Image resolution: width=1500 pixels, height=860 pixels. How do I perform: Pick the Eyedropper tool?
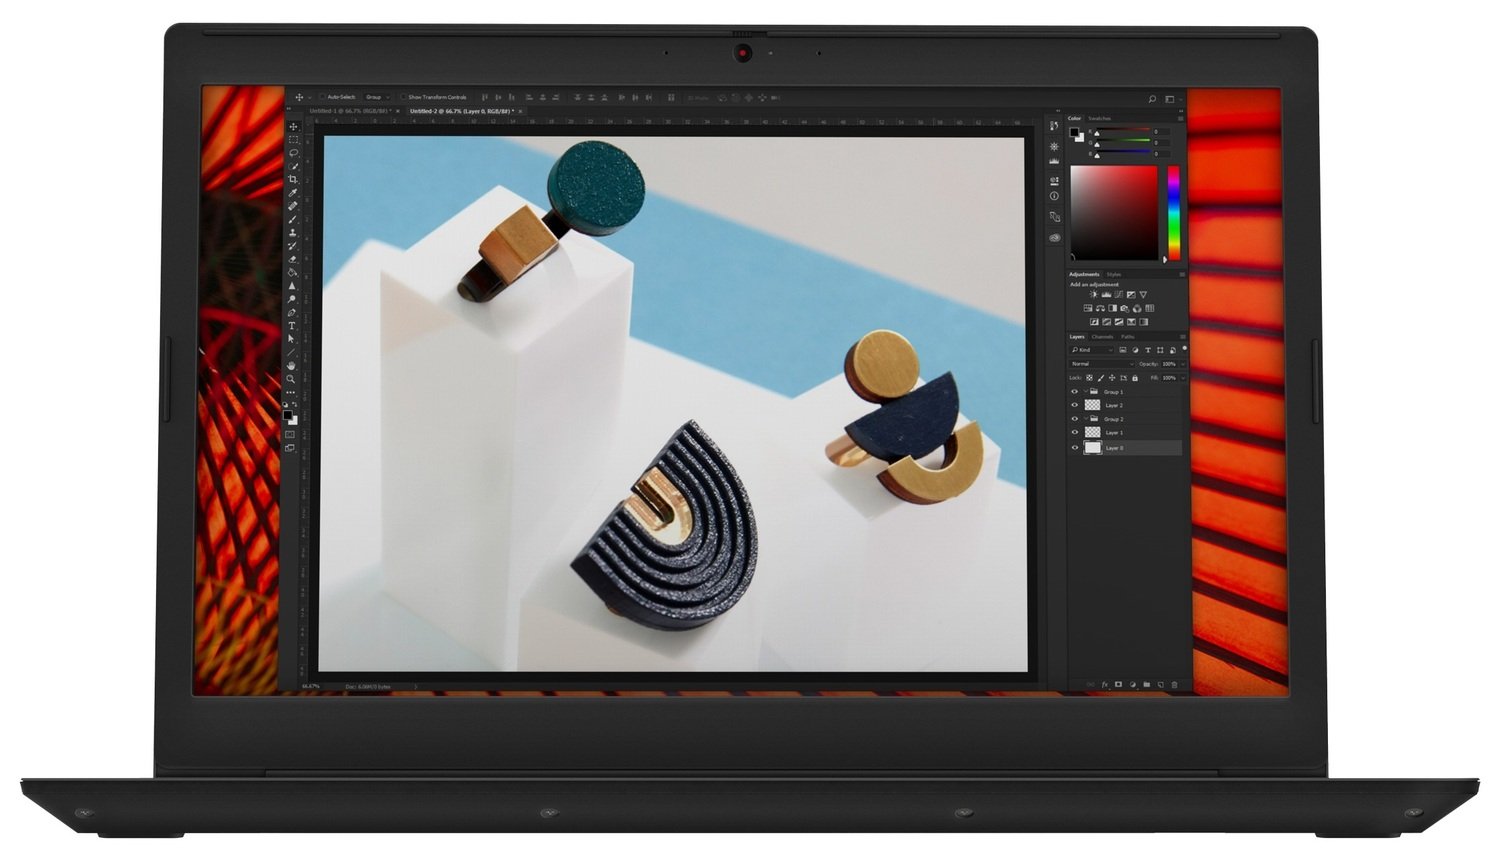point(293,193)
